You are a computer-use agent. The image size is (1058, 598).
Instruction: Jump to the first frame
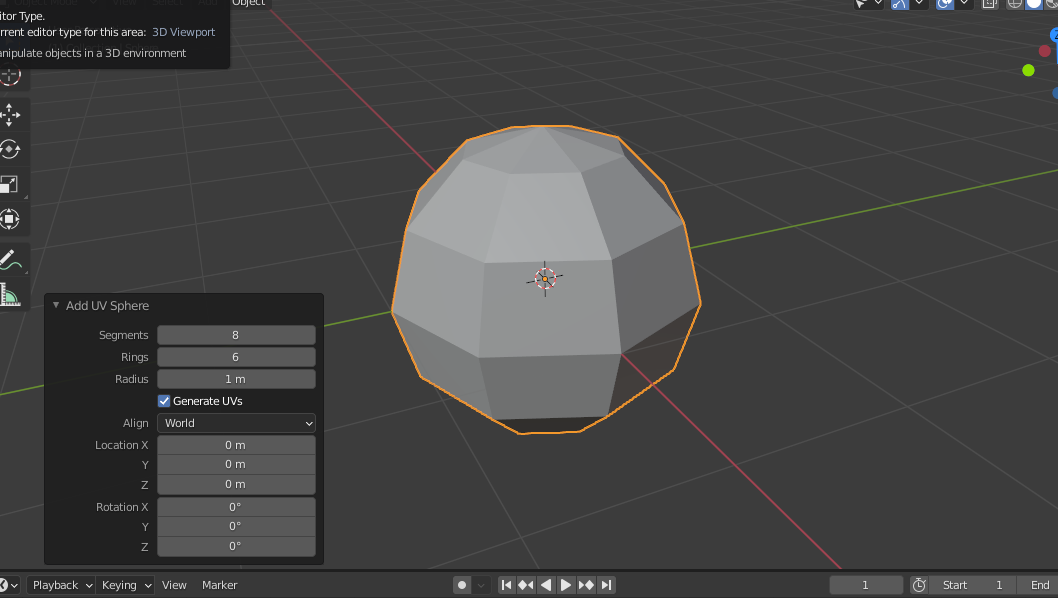point(506,585)
